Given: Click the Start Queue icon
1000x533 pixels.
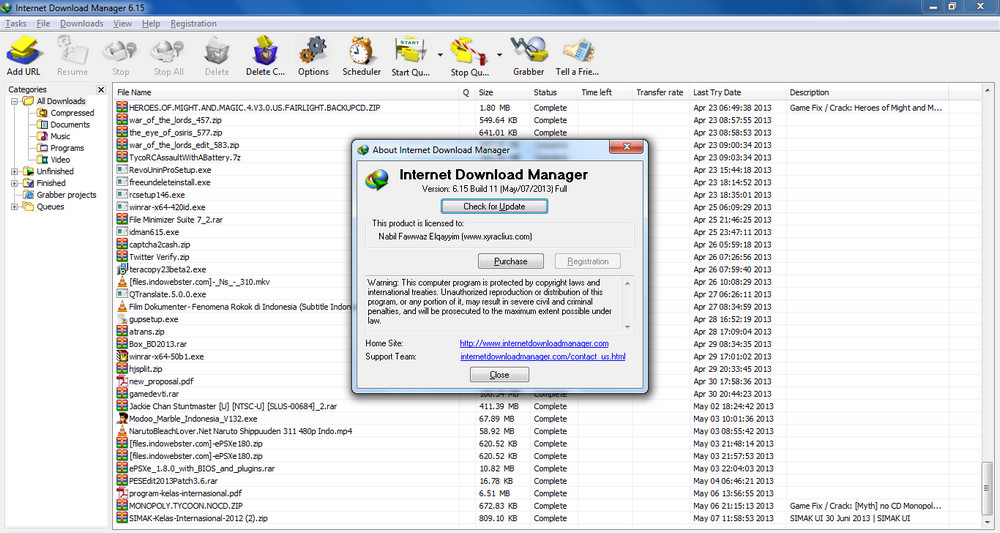Looking at the screenshot, I should point(411,51).
